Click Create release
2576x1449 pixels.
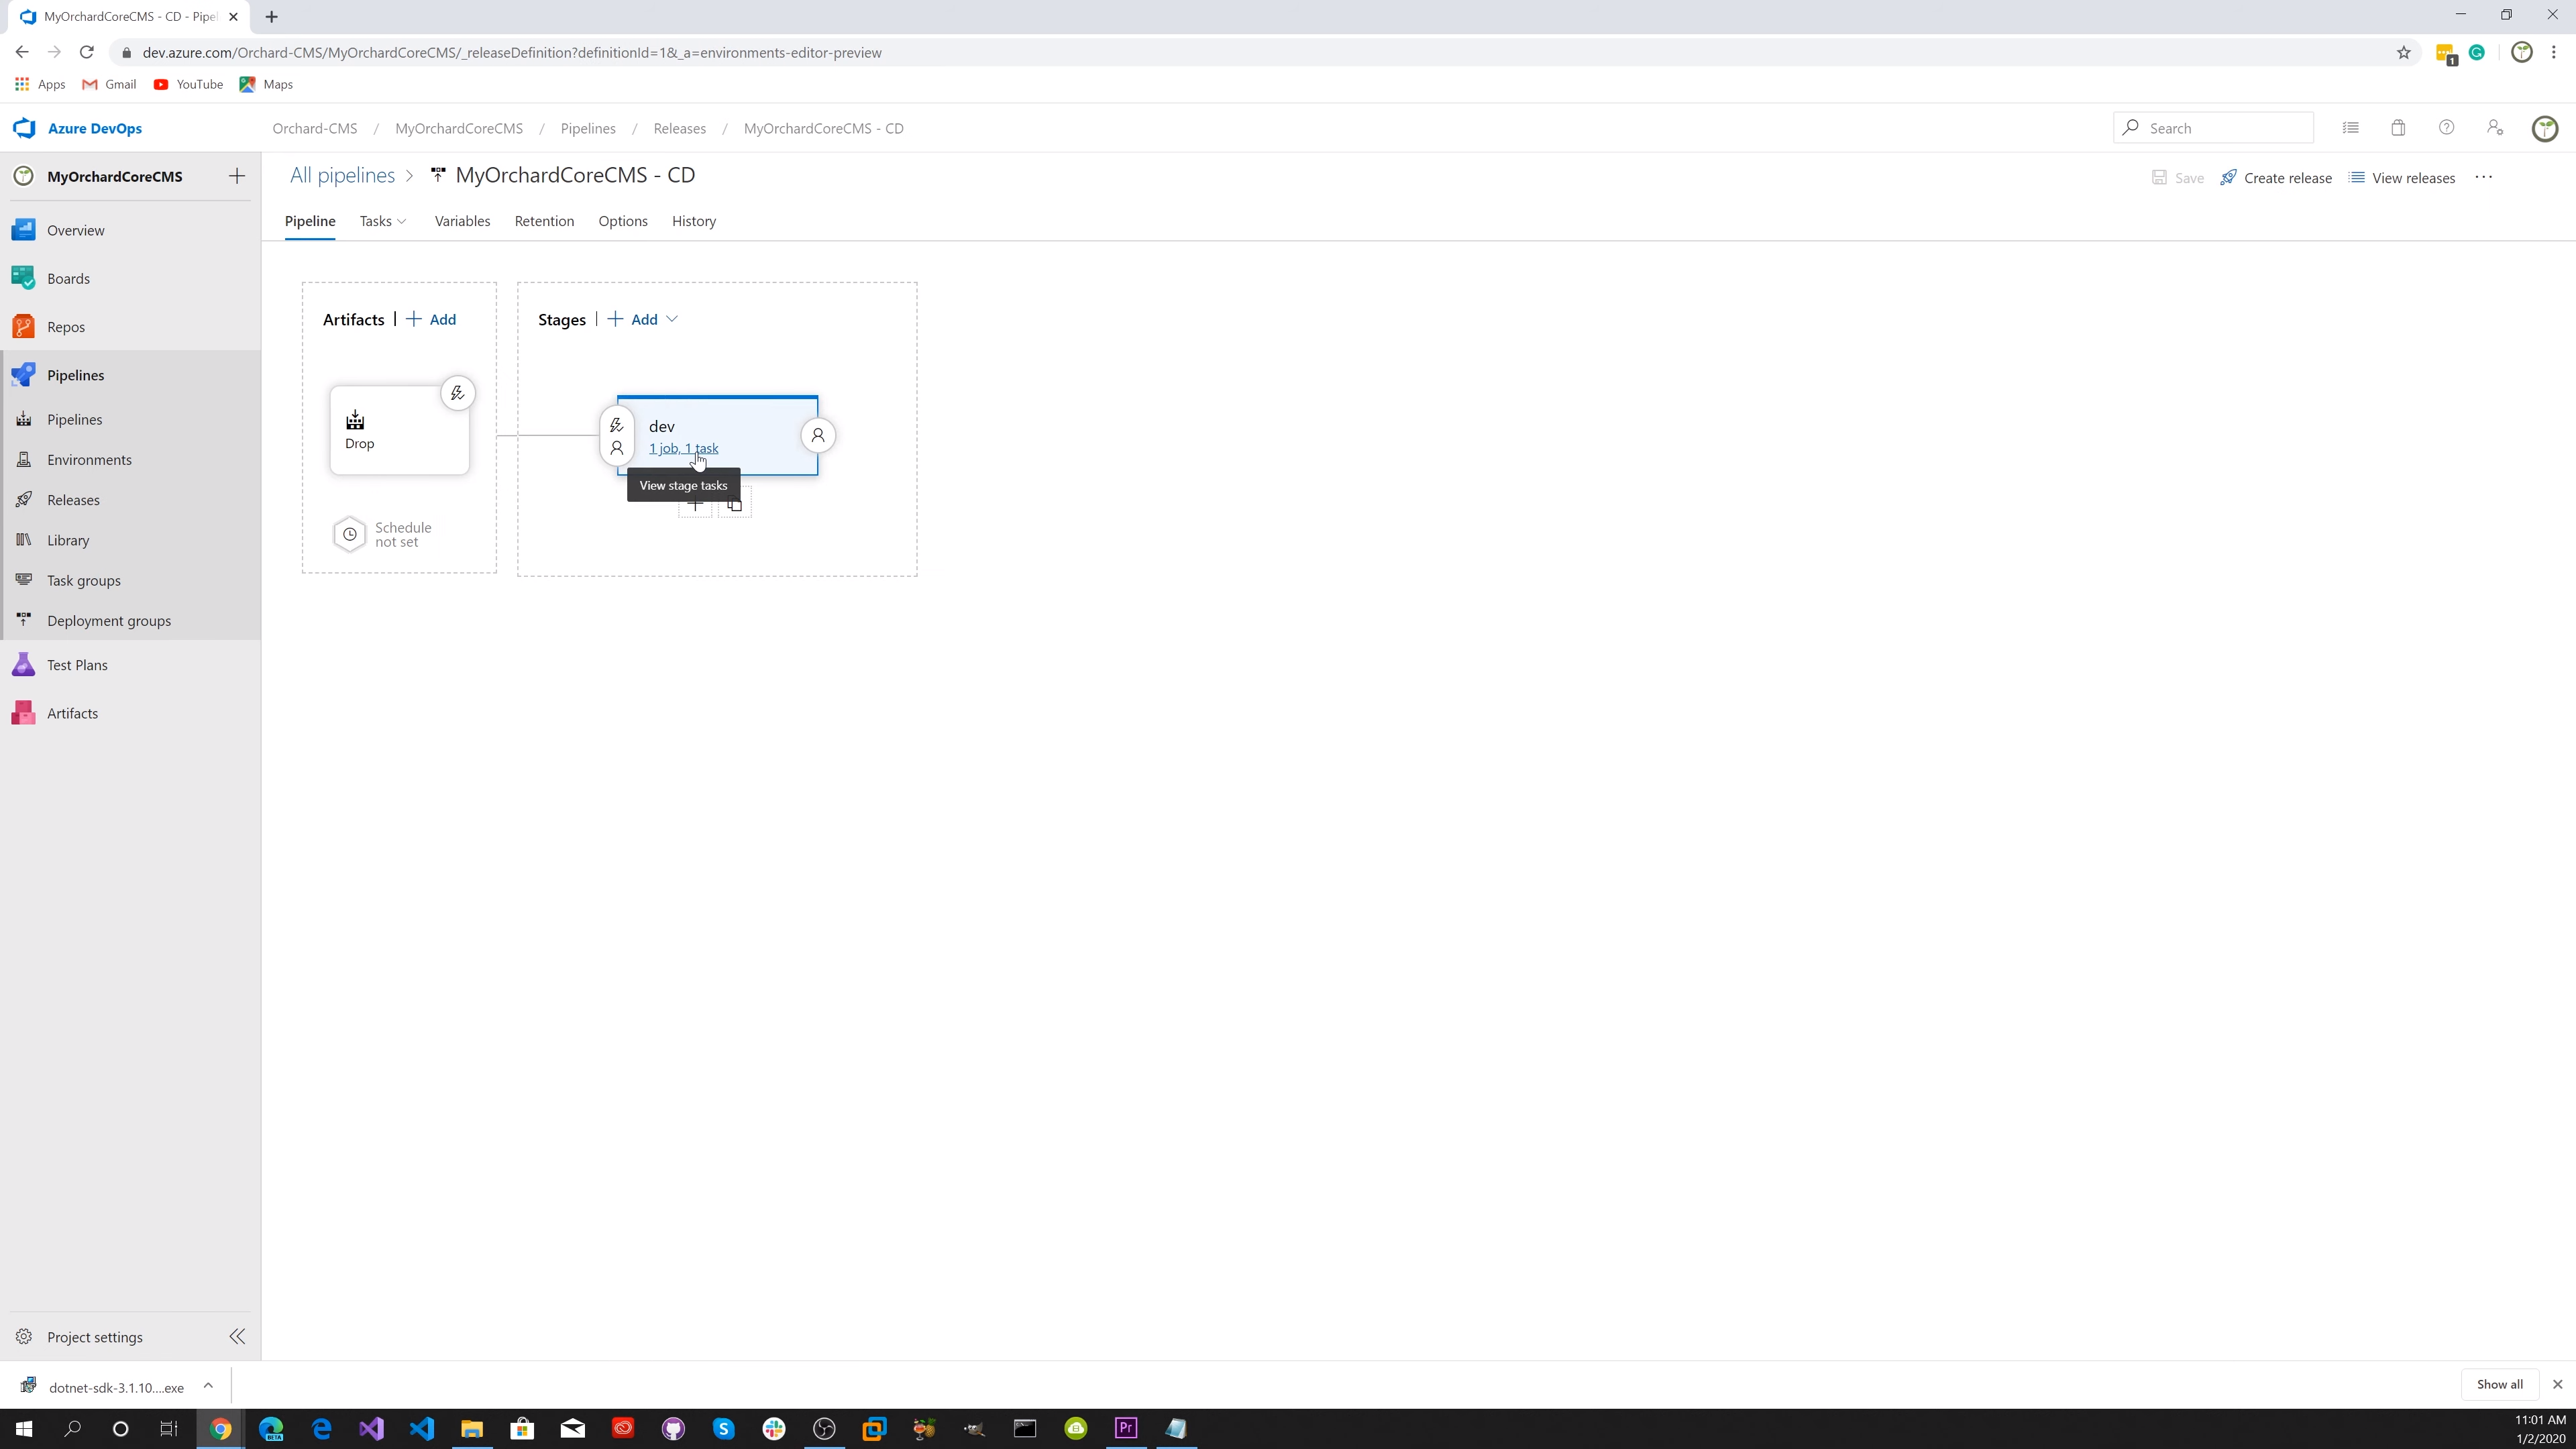(x=2276, y=178)
